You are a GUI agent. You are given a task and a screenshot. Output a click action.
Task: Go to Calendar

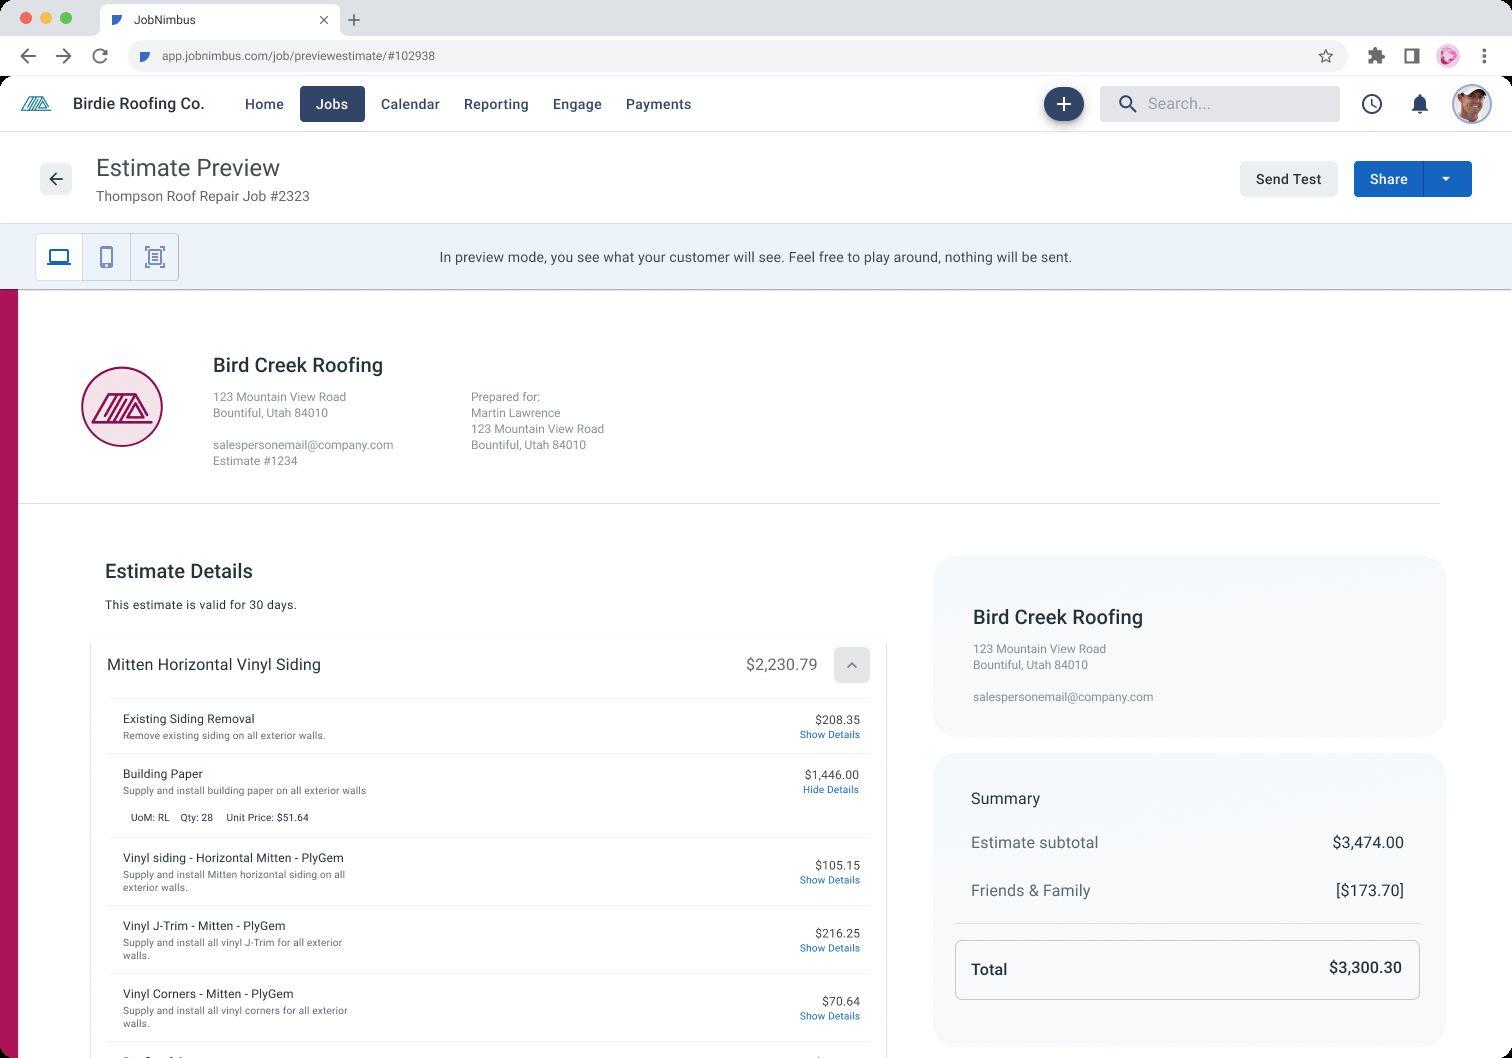click(x=410, y=104)
